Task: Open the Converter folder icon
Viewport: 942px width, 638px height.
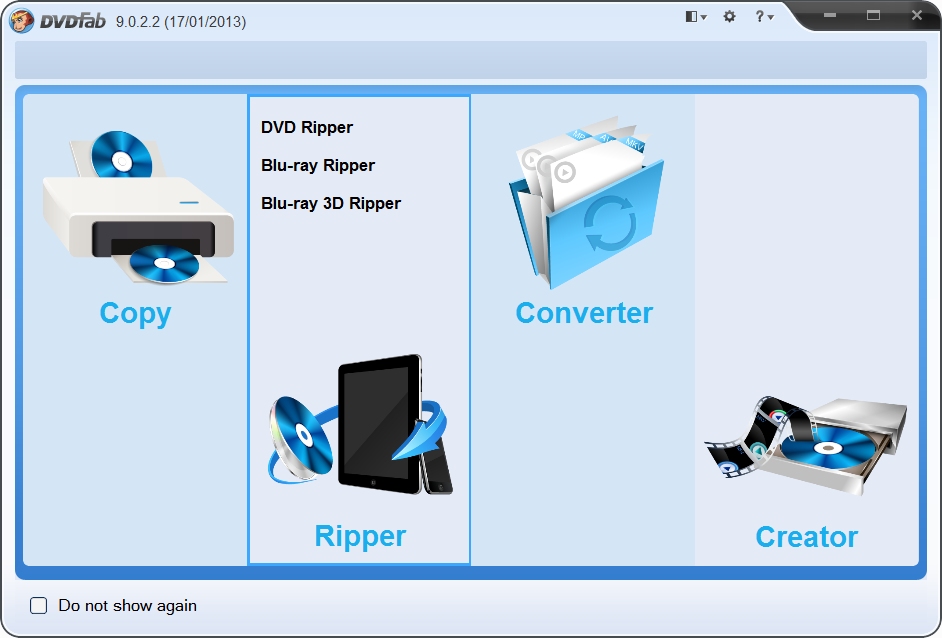Action: coord(586,202)
